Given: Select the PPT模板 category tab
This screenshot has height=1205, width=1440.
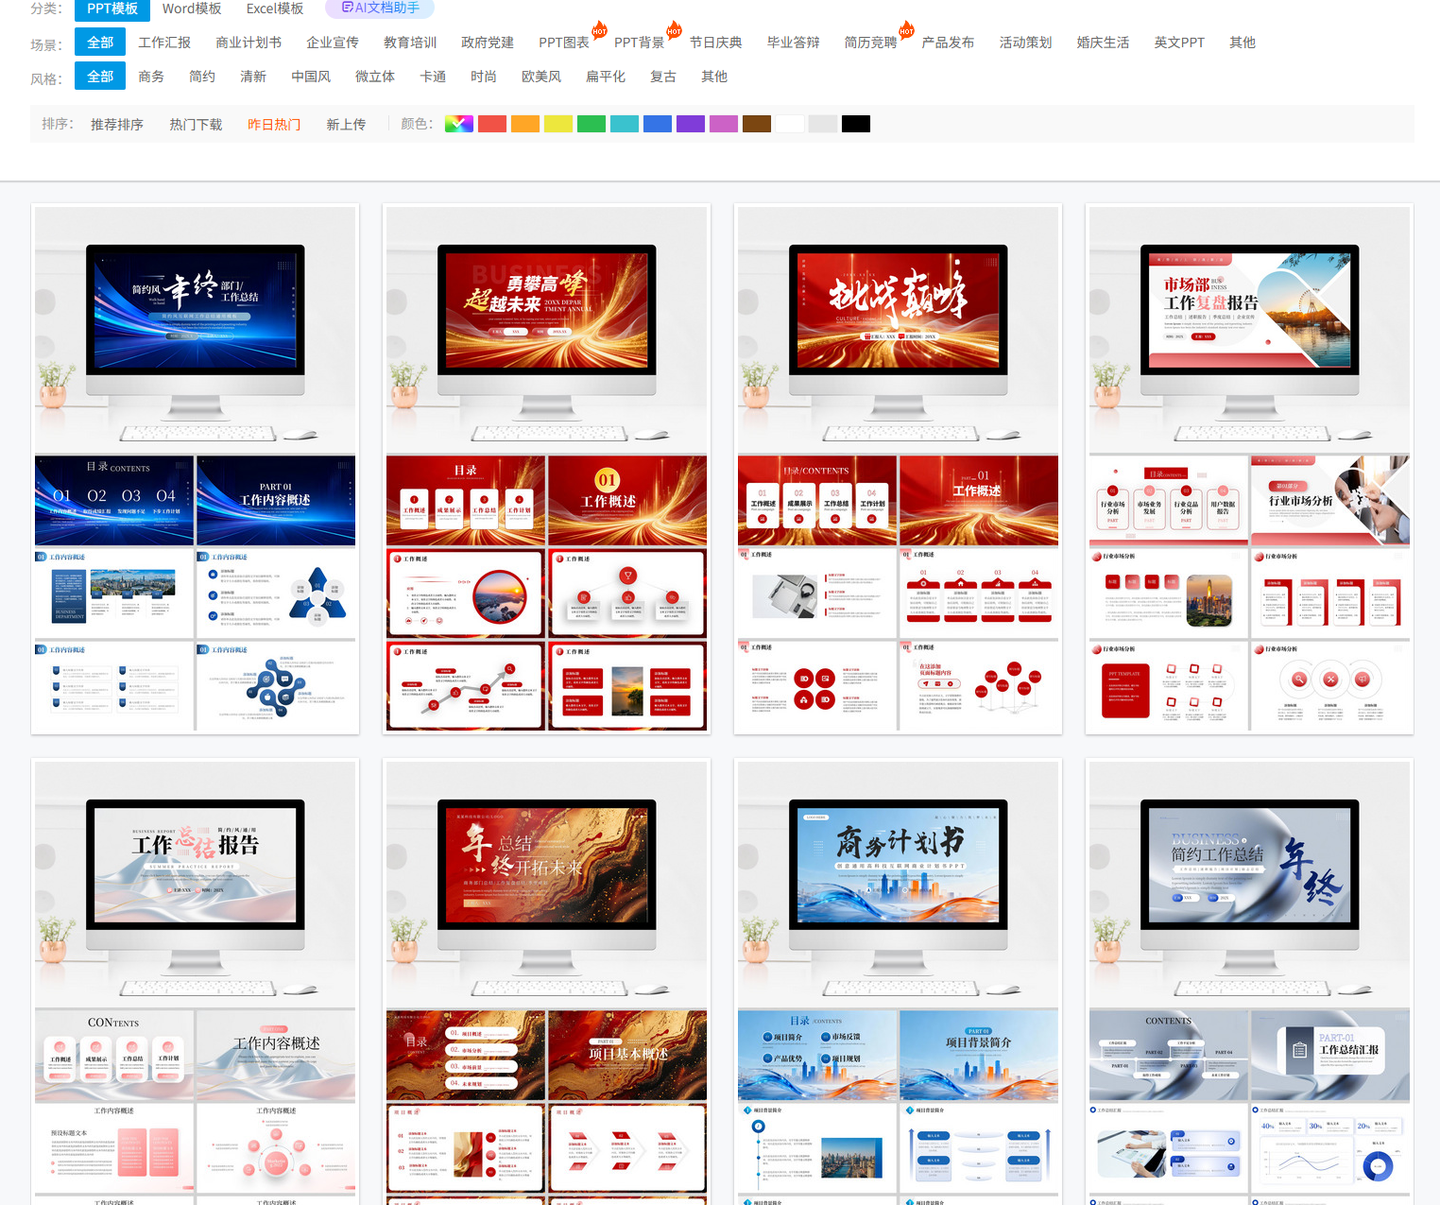Looking at the screenshot, I should click(x=112, y=9).
